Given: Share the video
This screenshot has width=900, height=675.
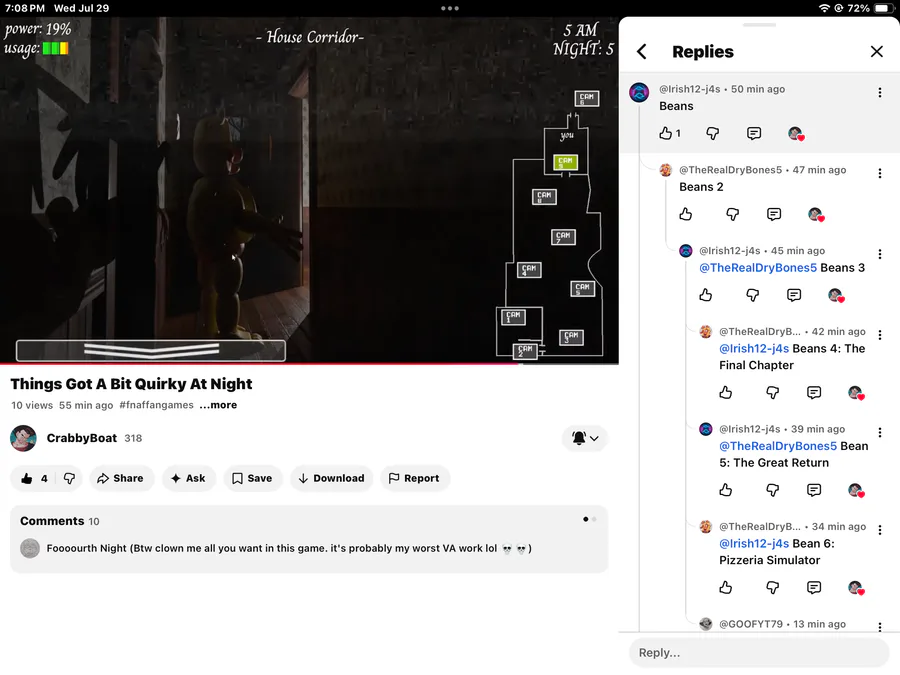Looking at the screenshot, I should pyautogui.click(x=121, y=478).
